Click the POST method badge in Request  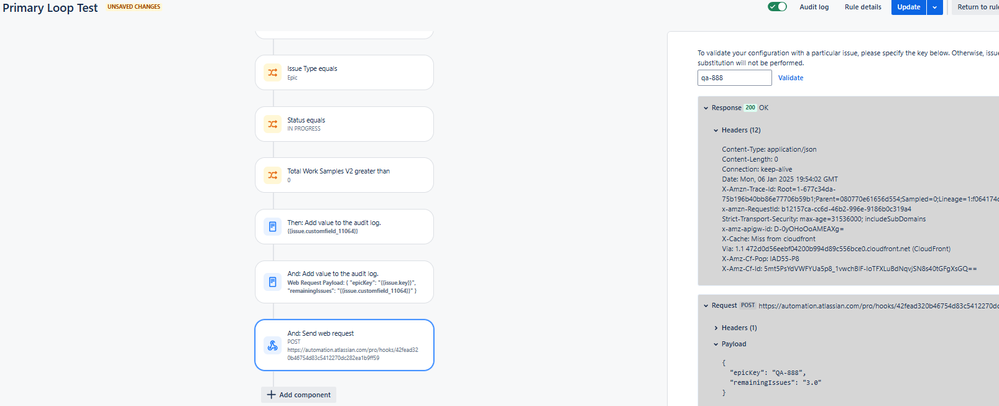(748, 306)
